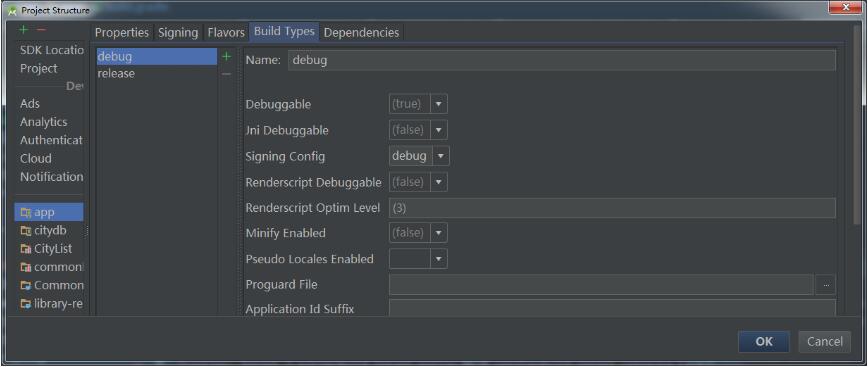Click the Cancel button
The height and width of the screenshot is (367, 868).
pos(825,342)
